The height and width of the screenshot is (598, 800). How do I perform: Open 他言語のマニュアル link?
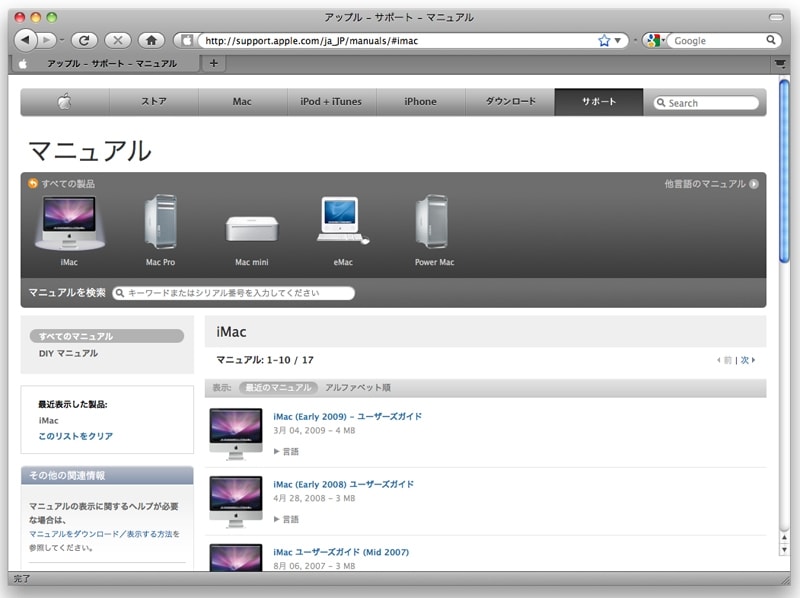[711, 184]
